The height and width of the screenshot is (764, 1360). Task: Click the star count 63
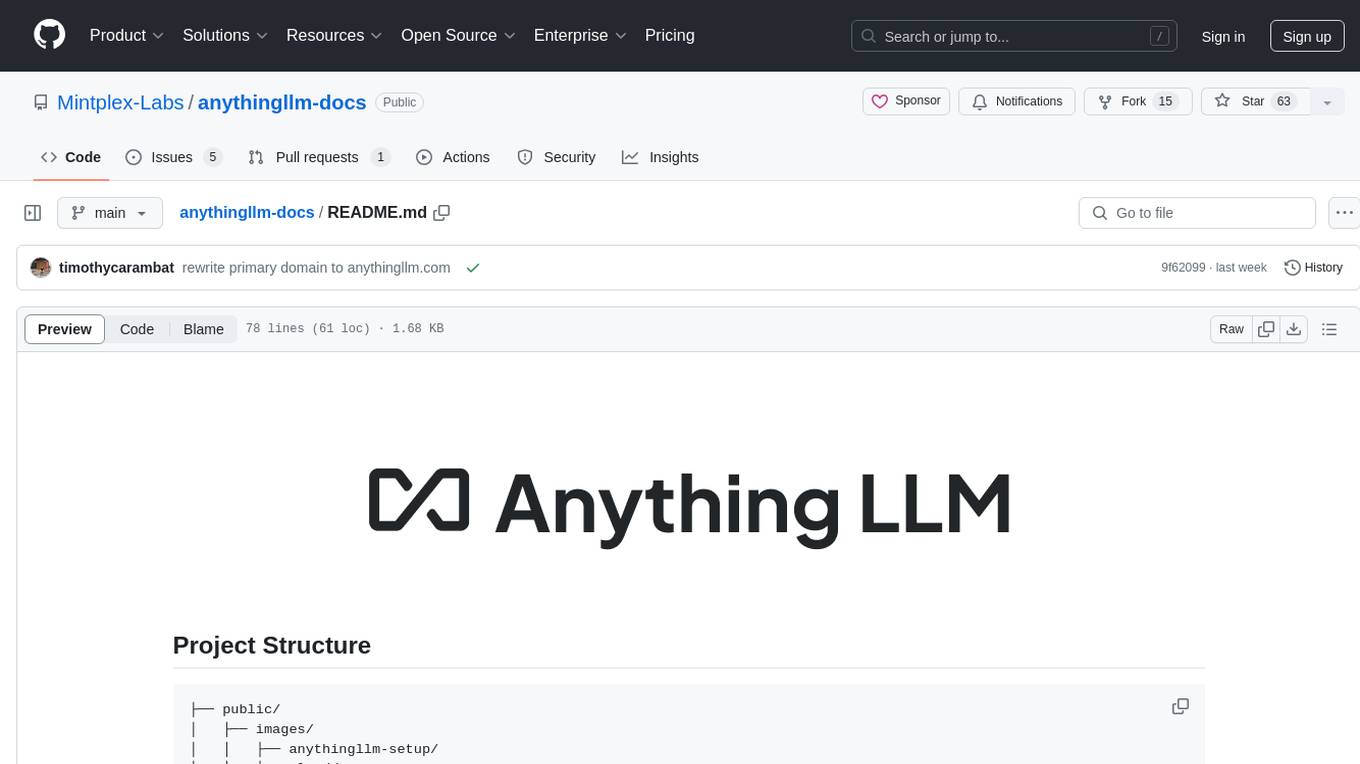1285,101
